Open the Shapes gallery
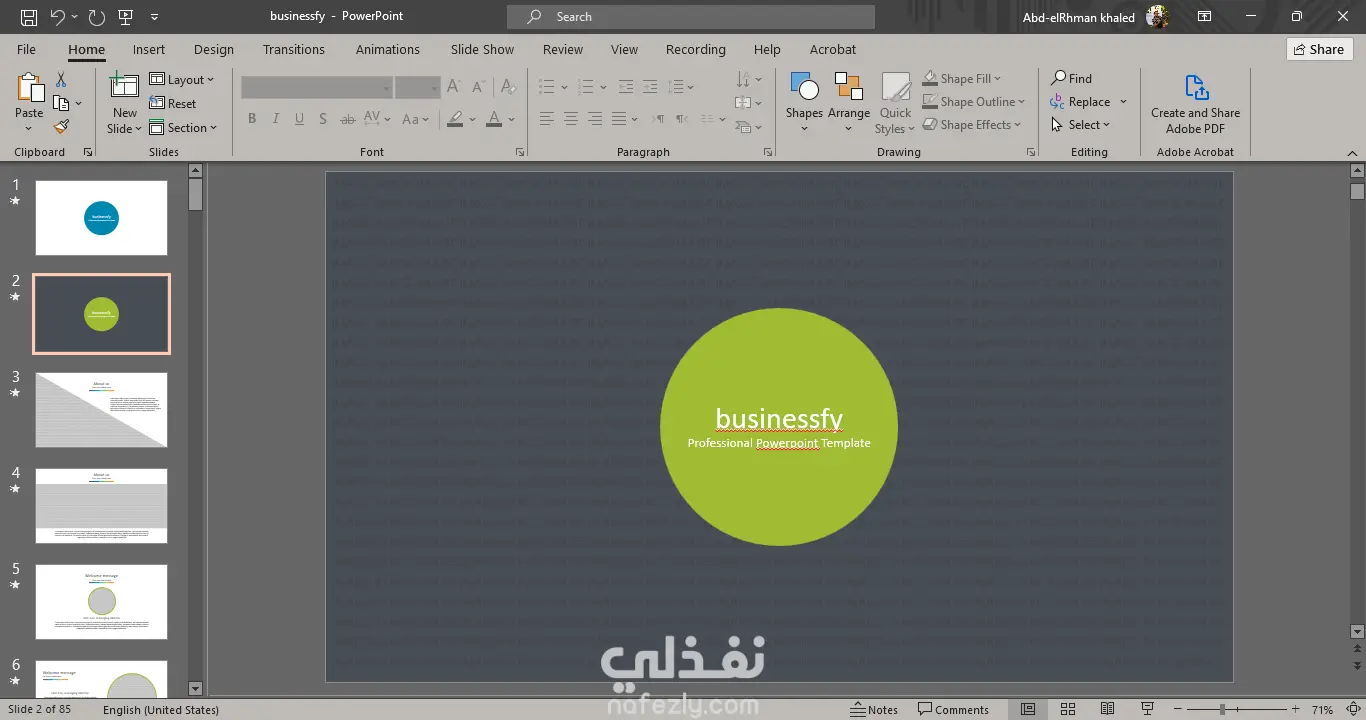The image size is (1366, 720). (804, 103)
